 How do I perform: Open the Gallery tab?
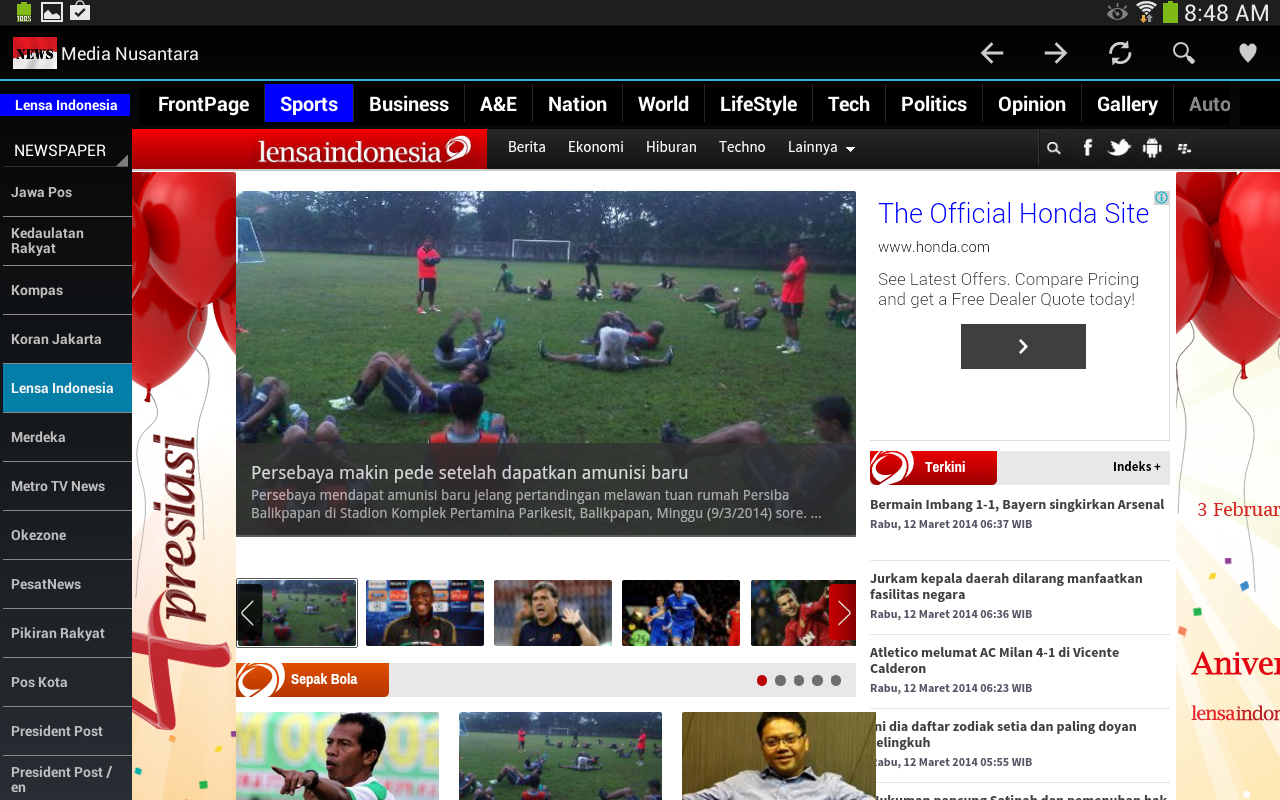point(1127,104)
